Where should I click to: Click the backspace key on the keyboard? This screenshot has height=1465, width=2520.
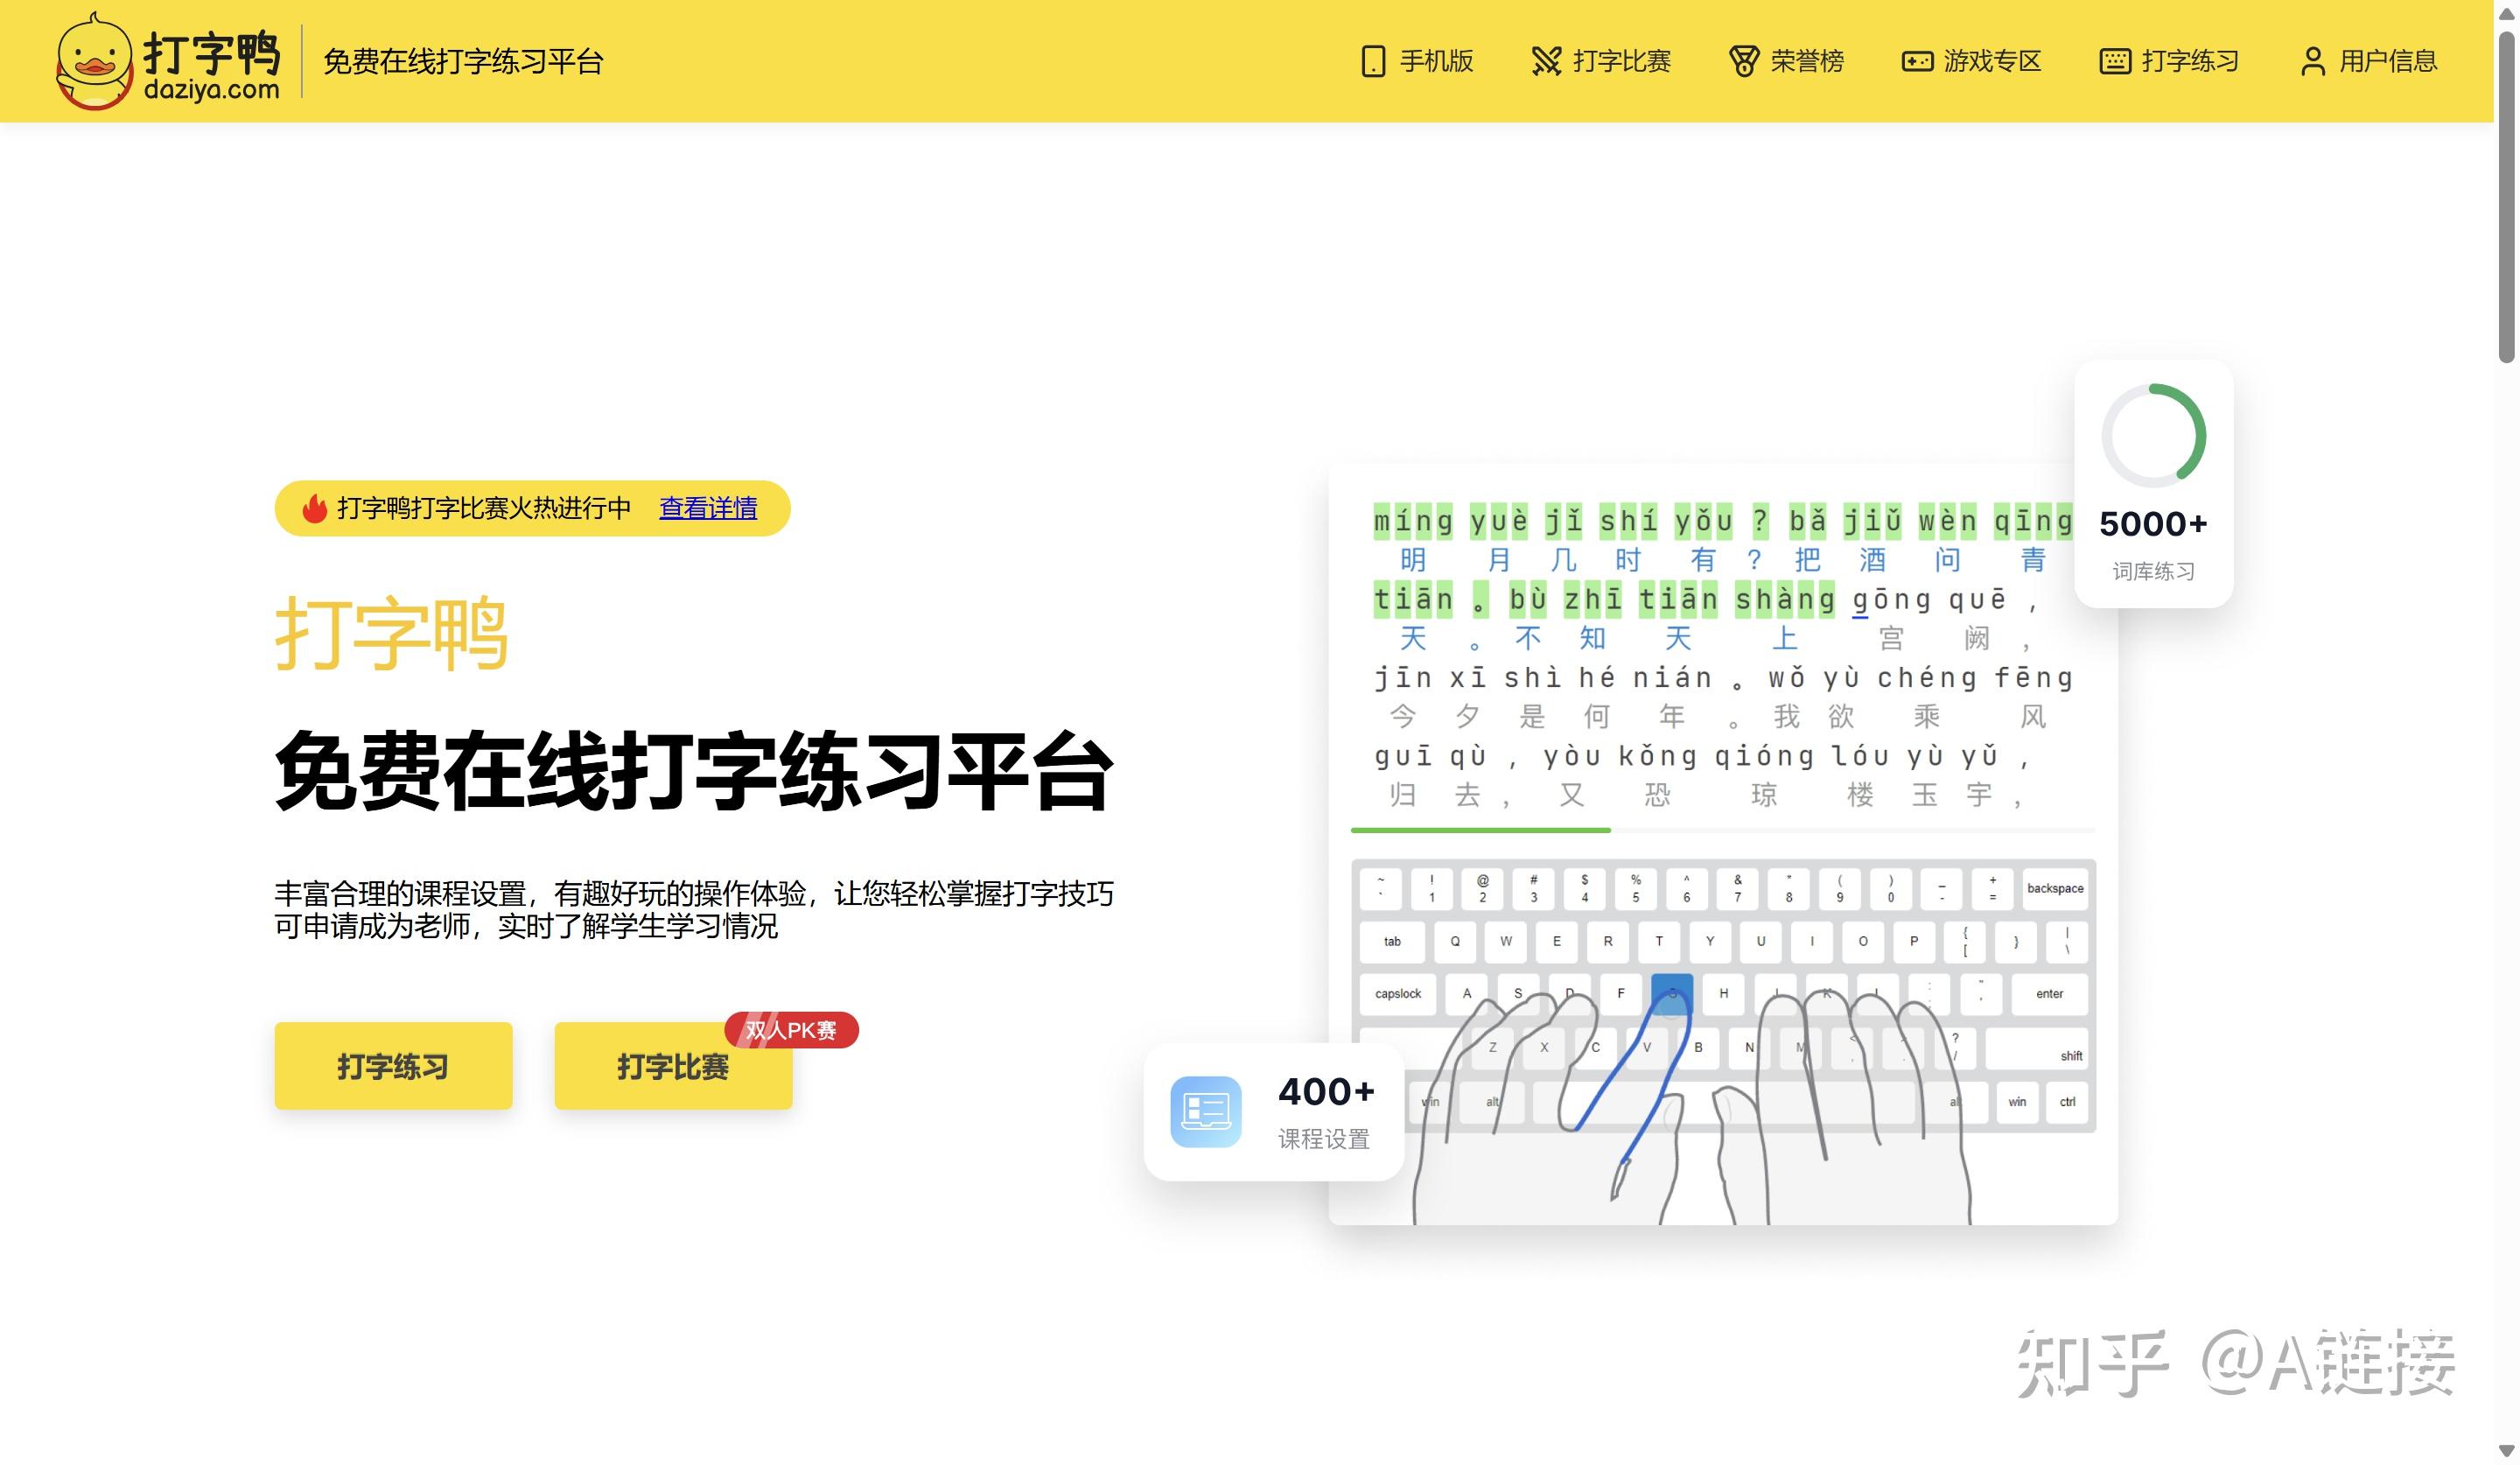(2055, 888)
